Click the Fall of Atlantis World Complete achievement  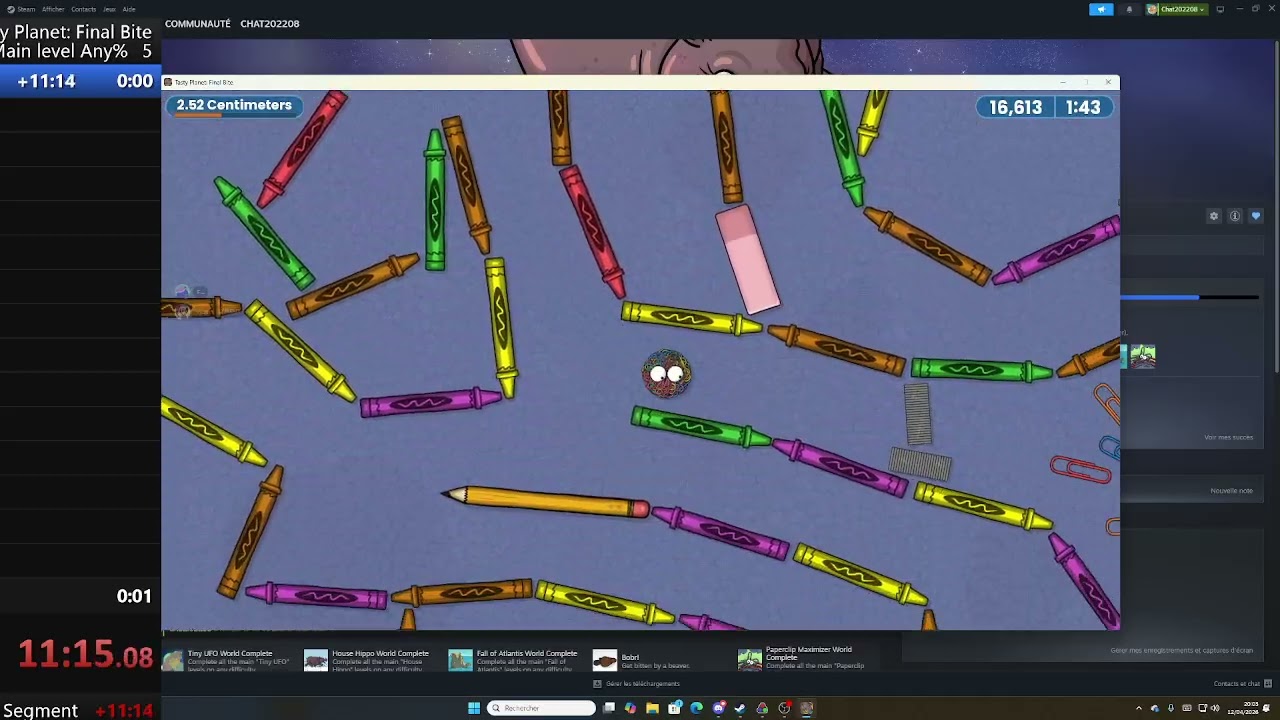pyautogui.click(x=515, y=660)
